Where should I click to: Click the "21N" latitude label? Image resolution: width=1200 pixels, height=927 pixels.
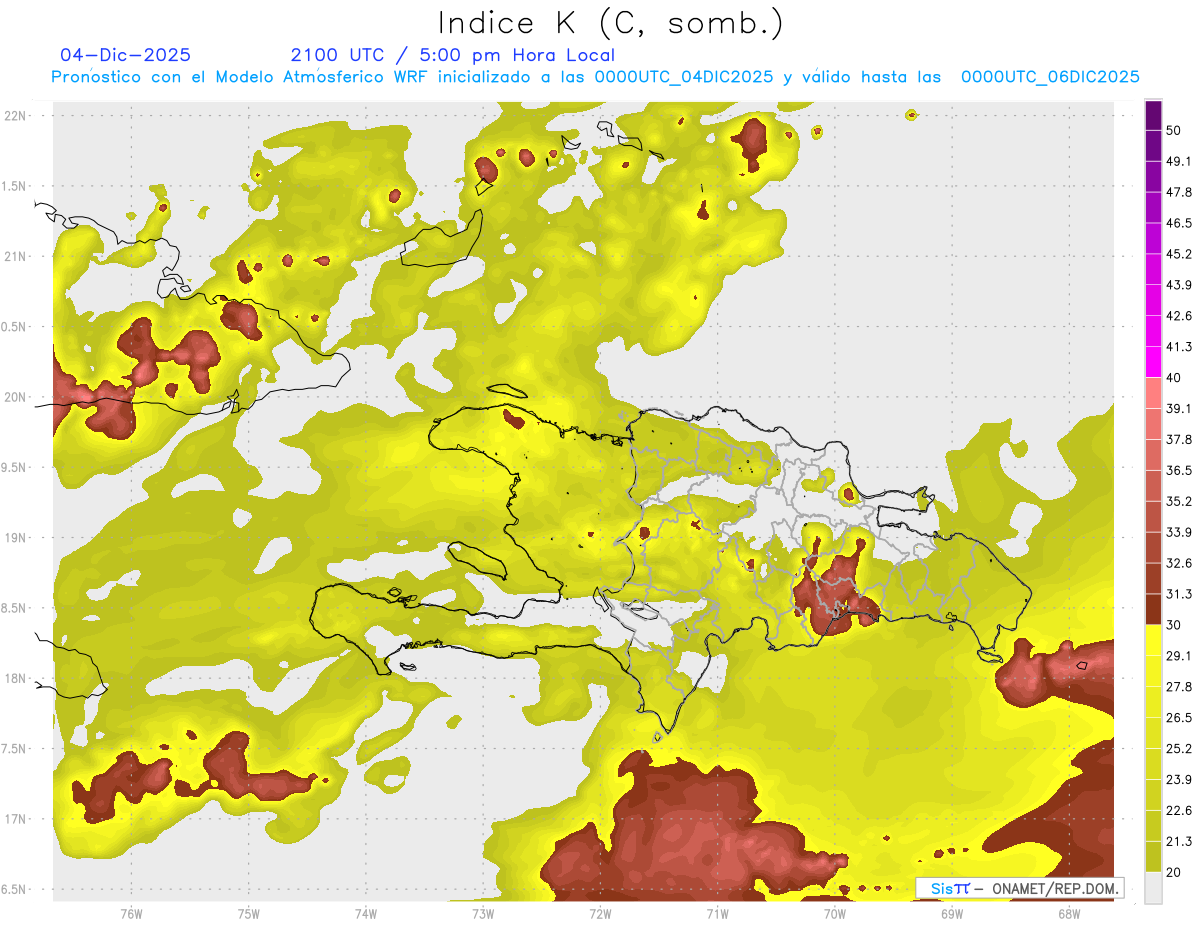(15, 256)
